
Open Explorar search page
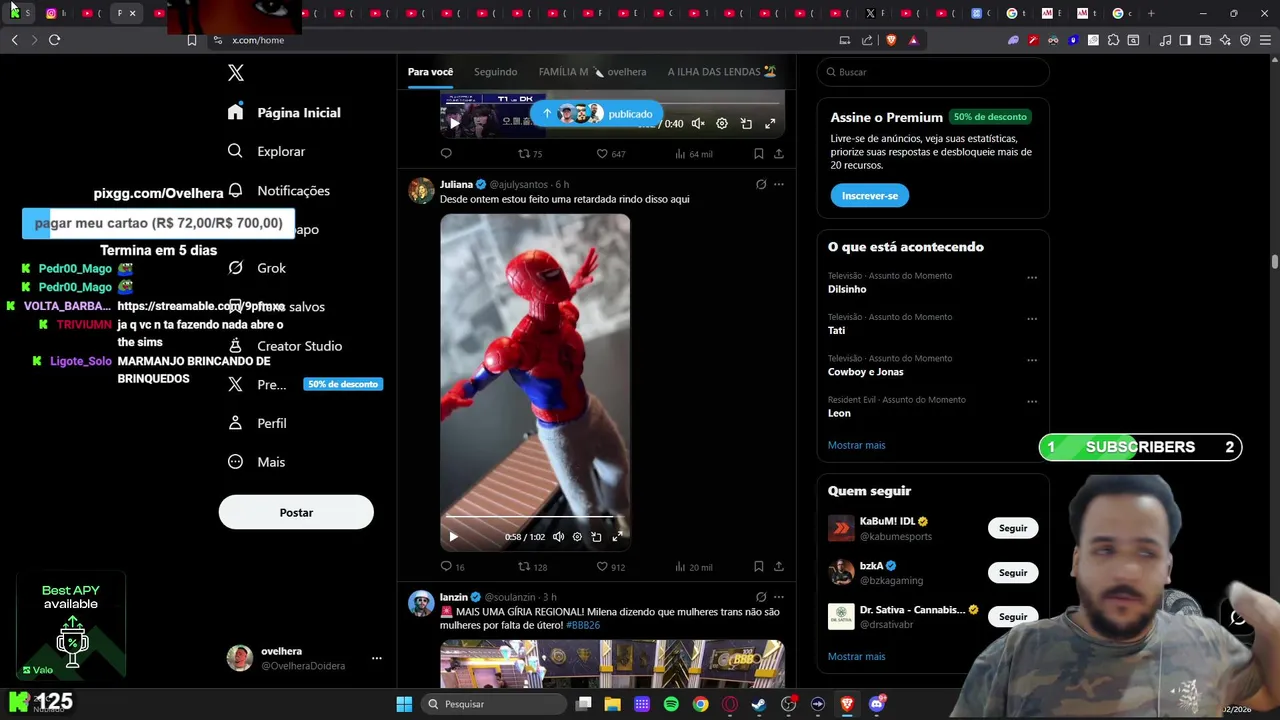tap(266, 151)
